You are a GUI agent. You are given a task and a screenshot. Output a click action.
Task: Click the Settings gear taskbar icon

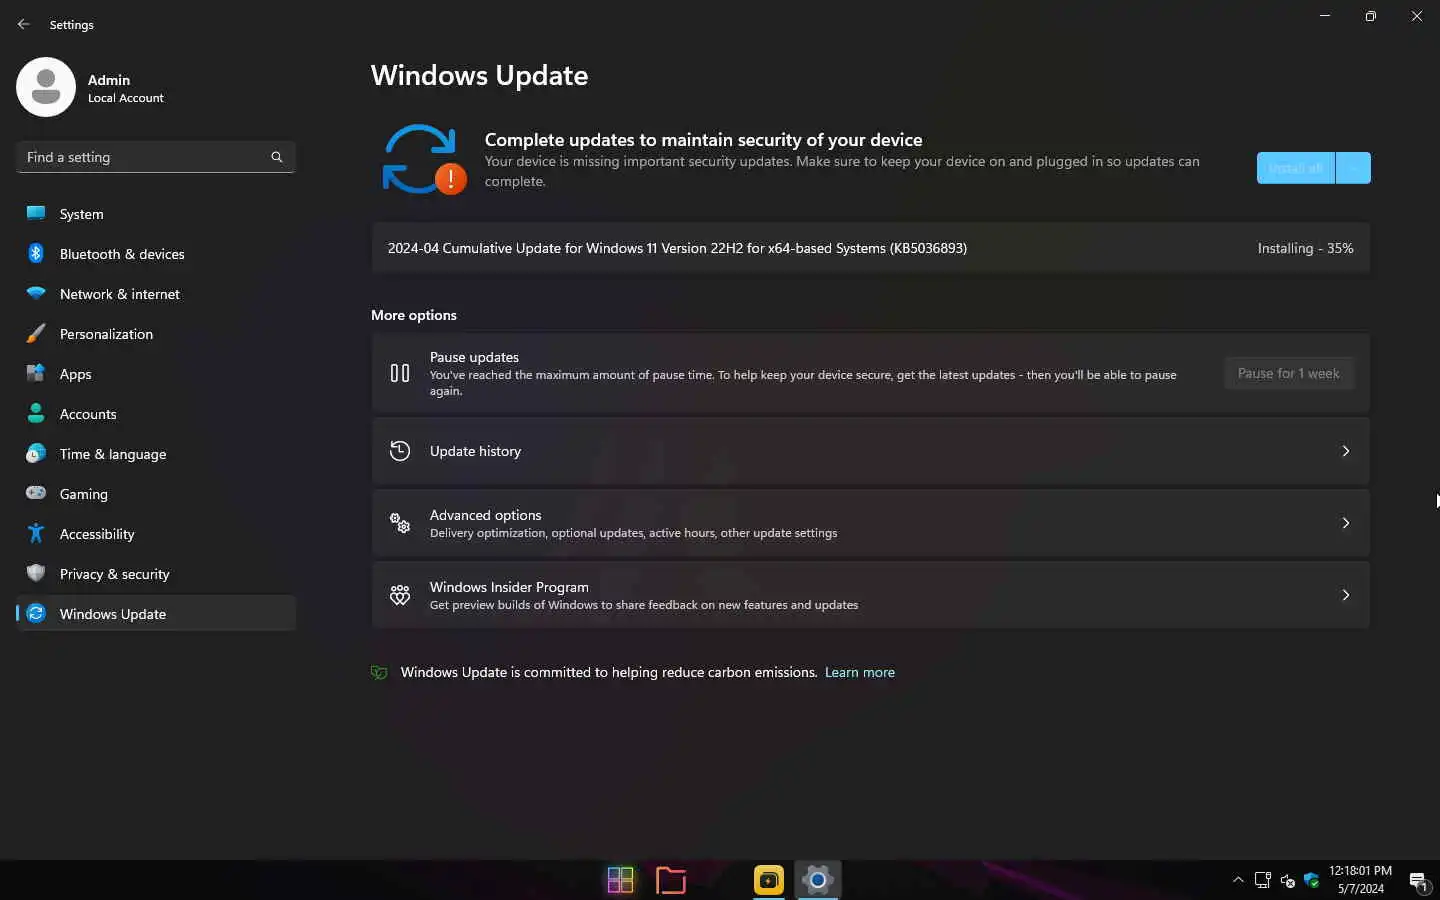(818, 880)
